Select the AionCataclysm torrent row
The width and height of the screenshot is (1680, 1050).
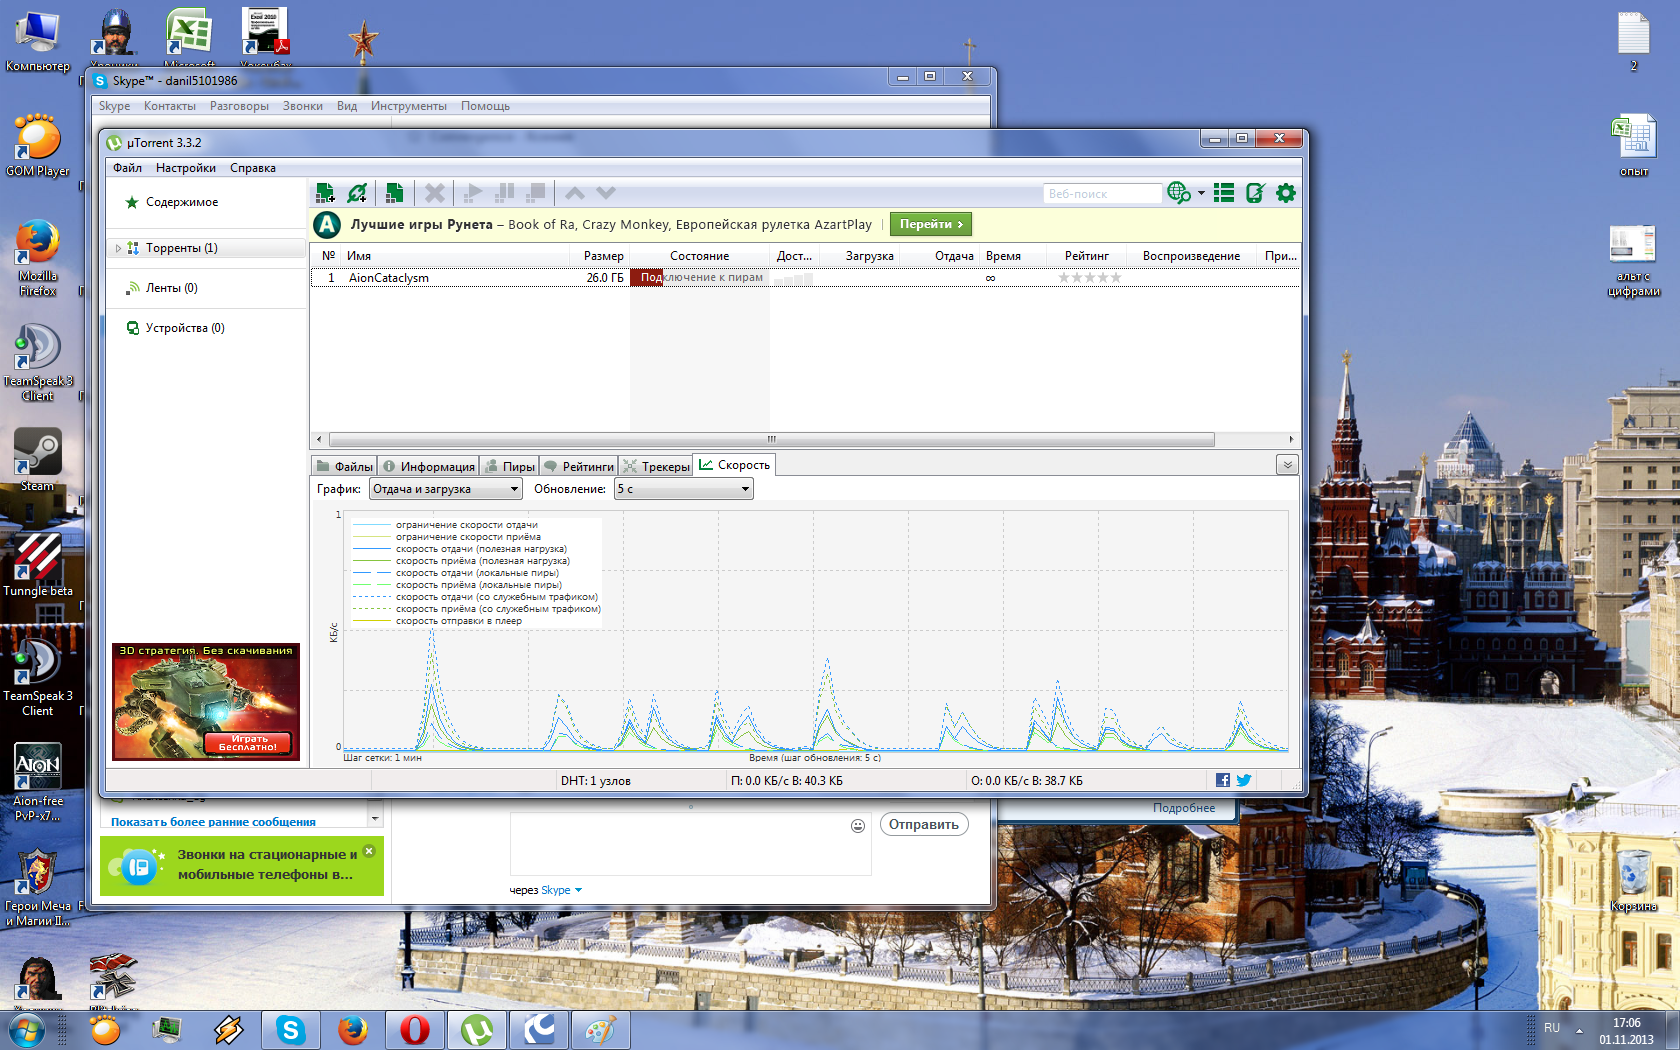pos(805,278)
